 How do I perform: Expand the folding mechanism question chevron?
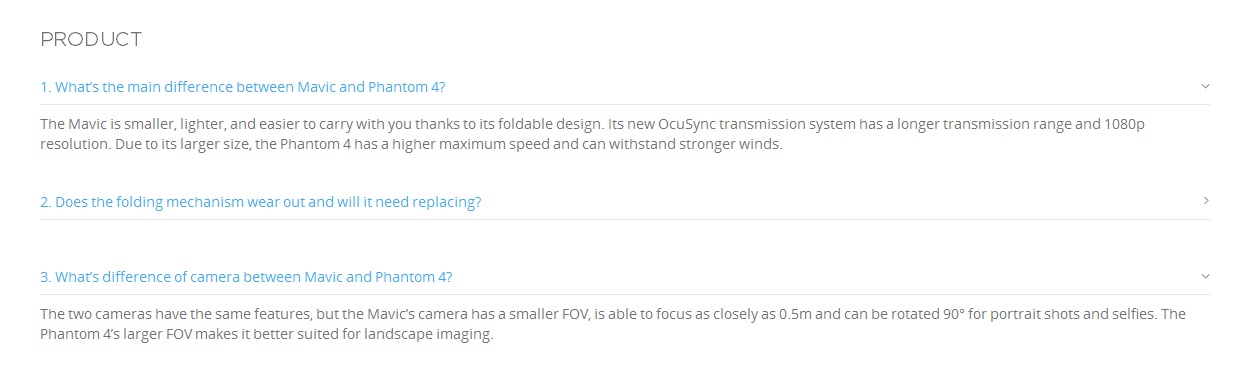tap(1206, 201)
